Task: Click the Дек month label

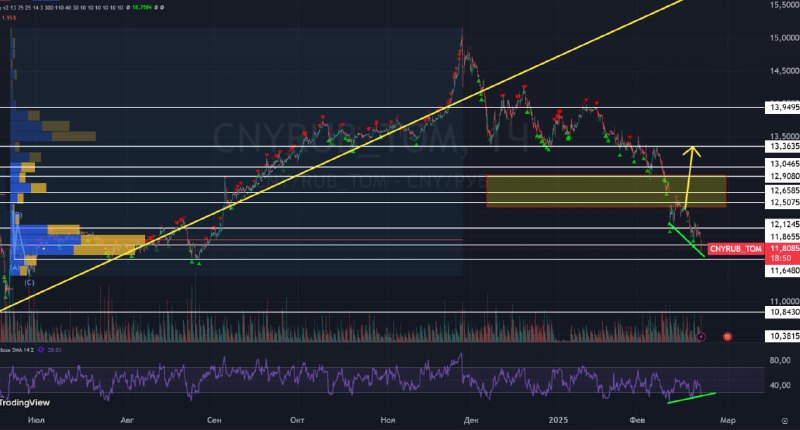Action: 471,420
